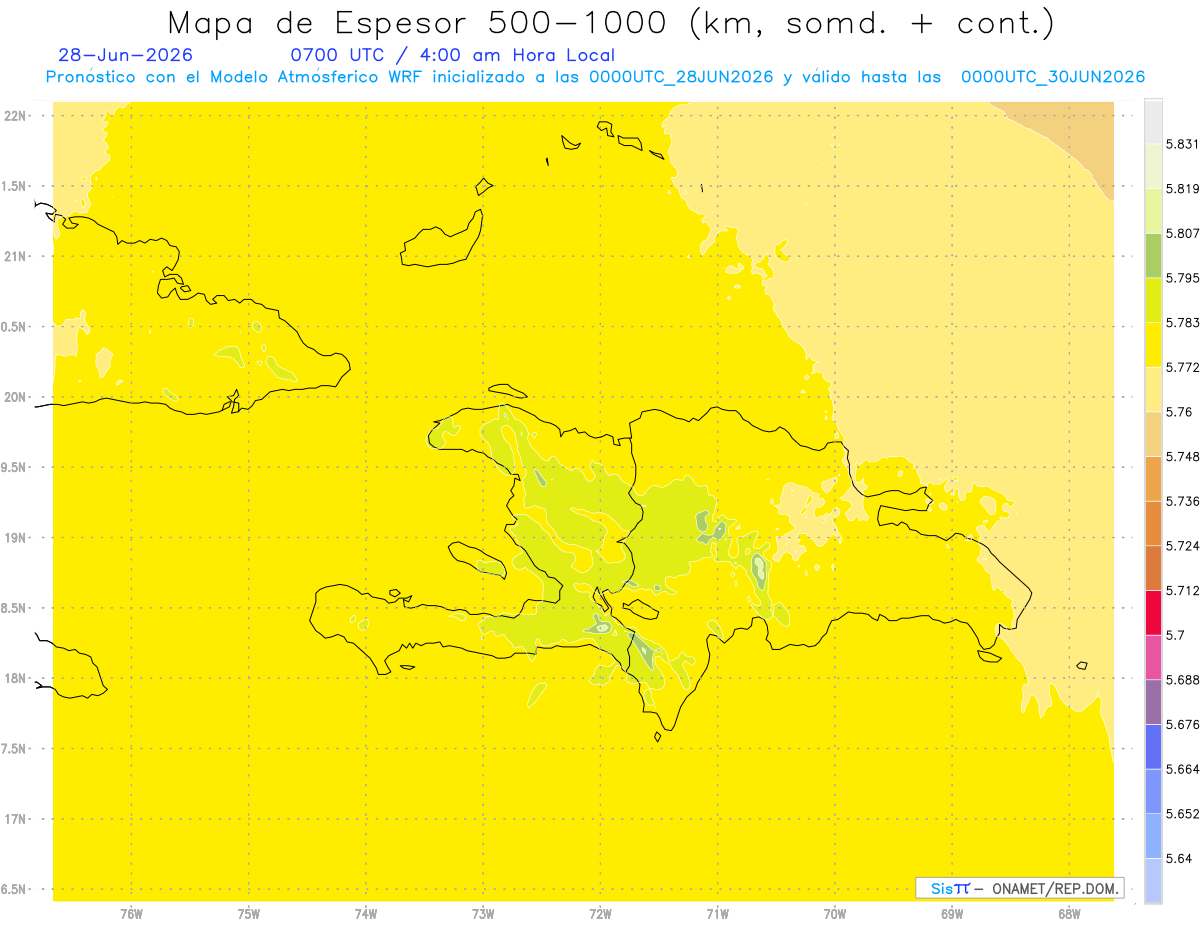
Task: Click the color bar value 5.795
Action: (x=1183, y=278)
